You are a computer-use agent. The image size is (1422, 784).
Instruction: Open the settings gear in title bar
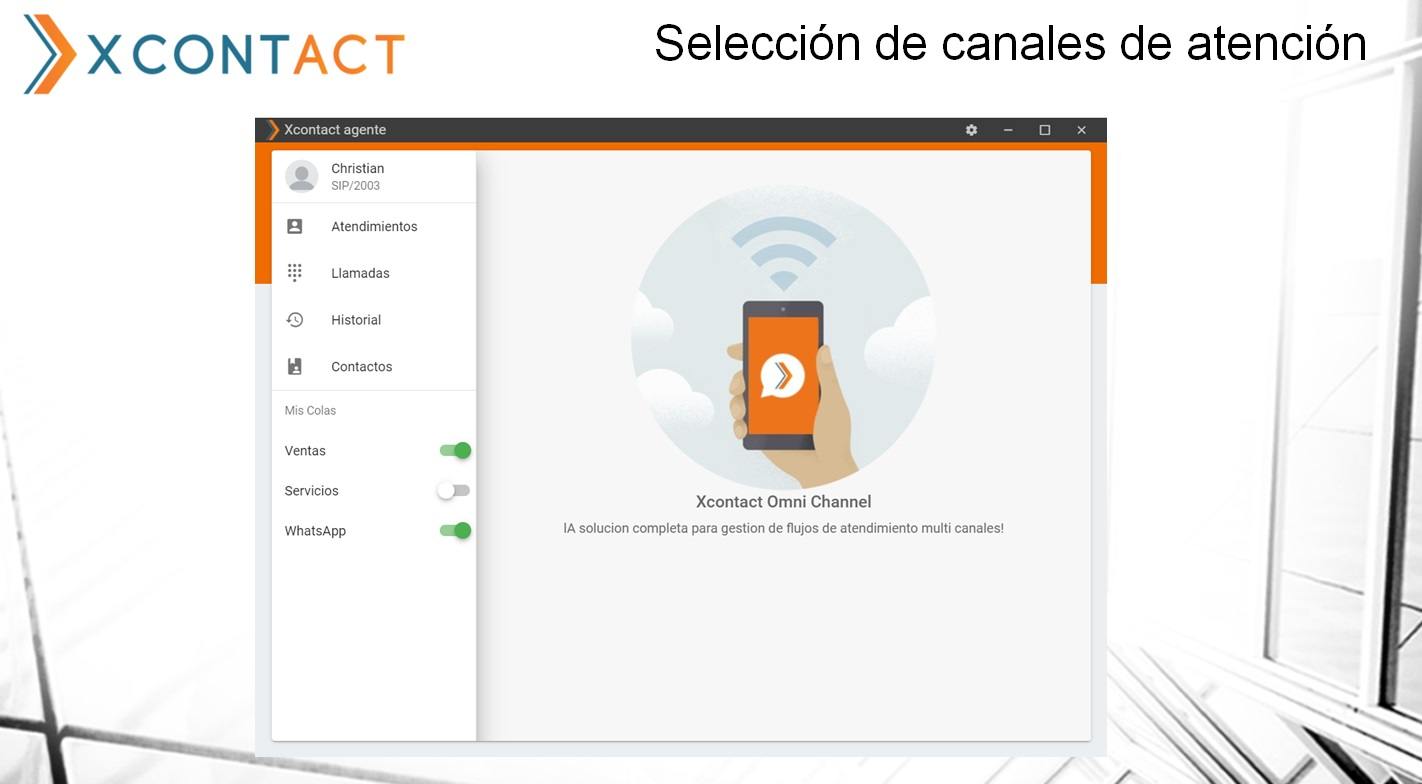coord(971,130)
